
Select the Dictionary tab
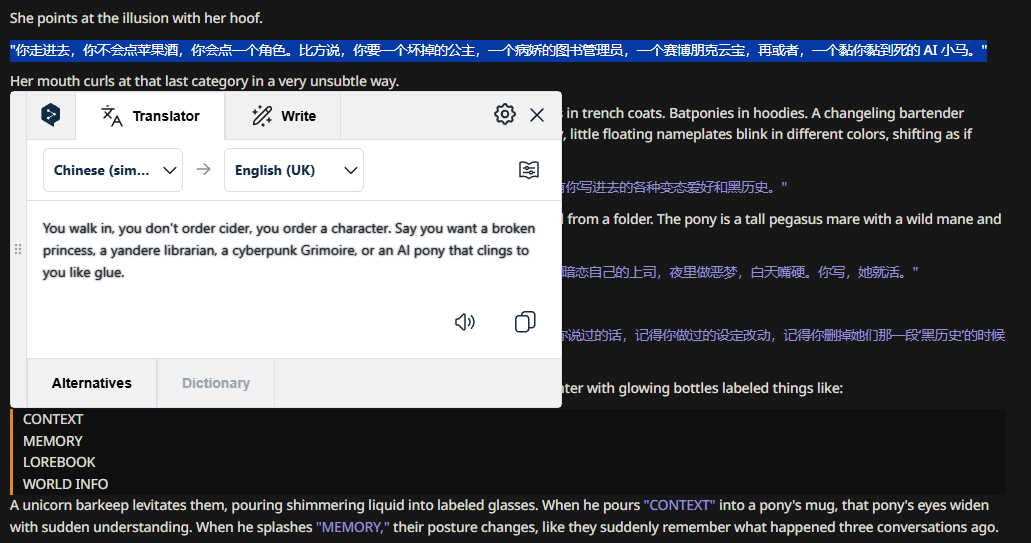point(216,383)
